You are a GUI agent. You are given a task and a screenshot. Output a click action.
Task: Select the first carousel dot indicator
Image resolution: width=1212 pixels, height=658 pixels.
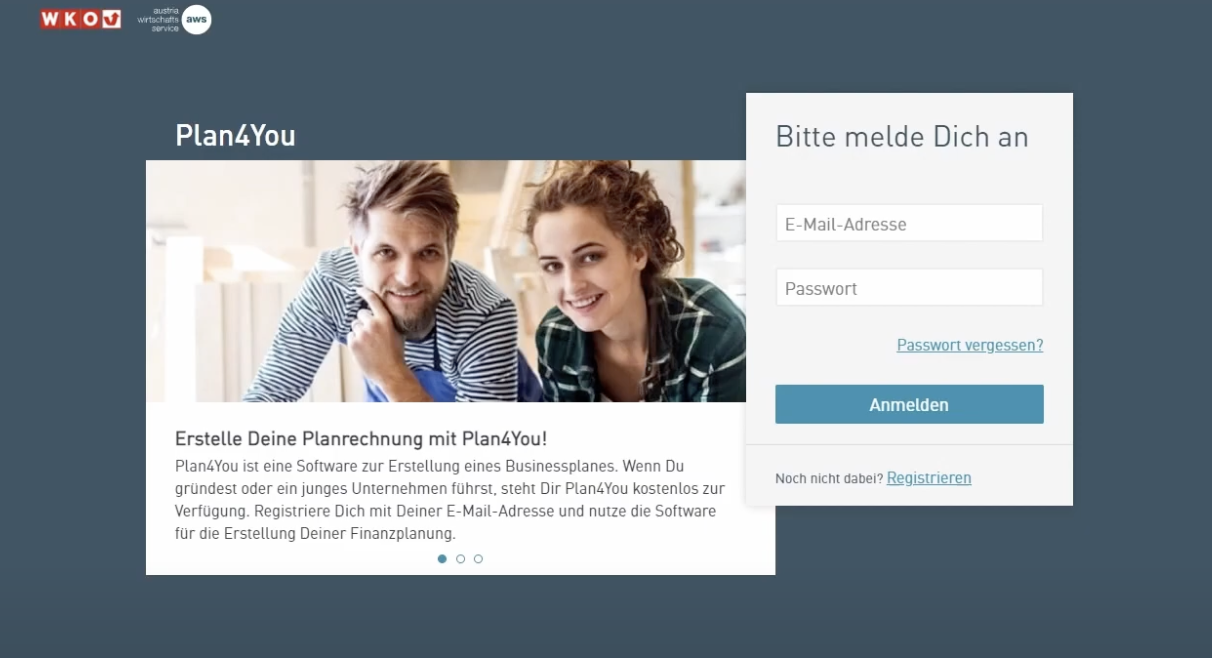pyautogui.click(x=442, y=559)
